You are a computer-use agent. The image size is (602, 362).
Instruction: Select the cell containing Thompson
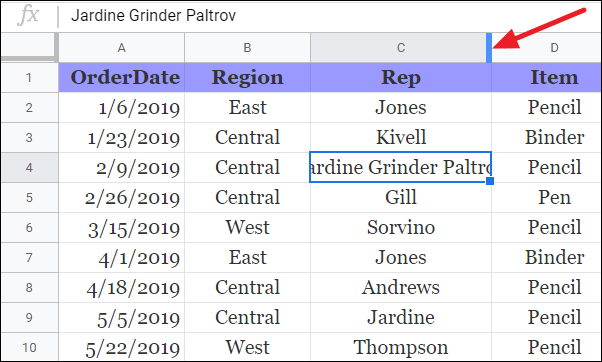coord(401,347)
